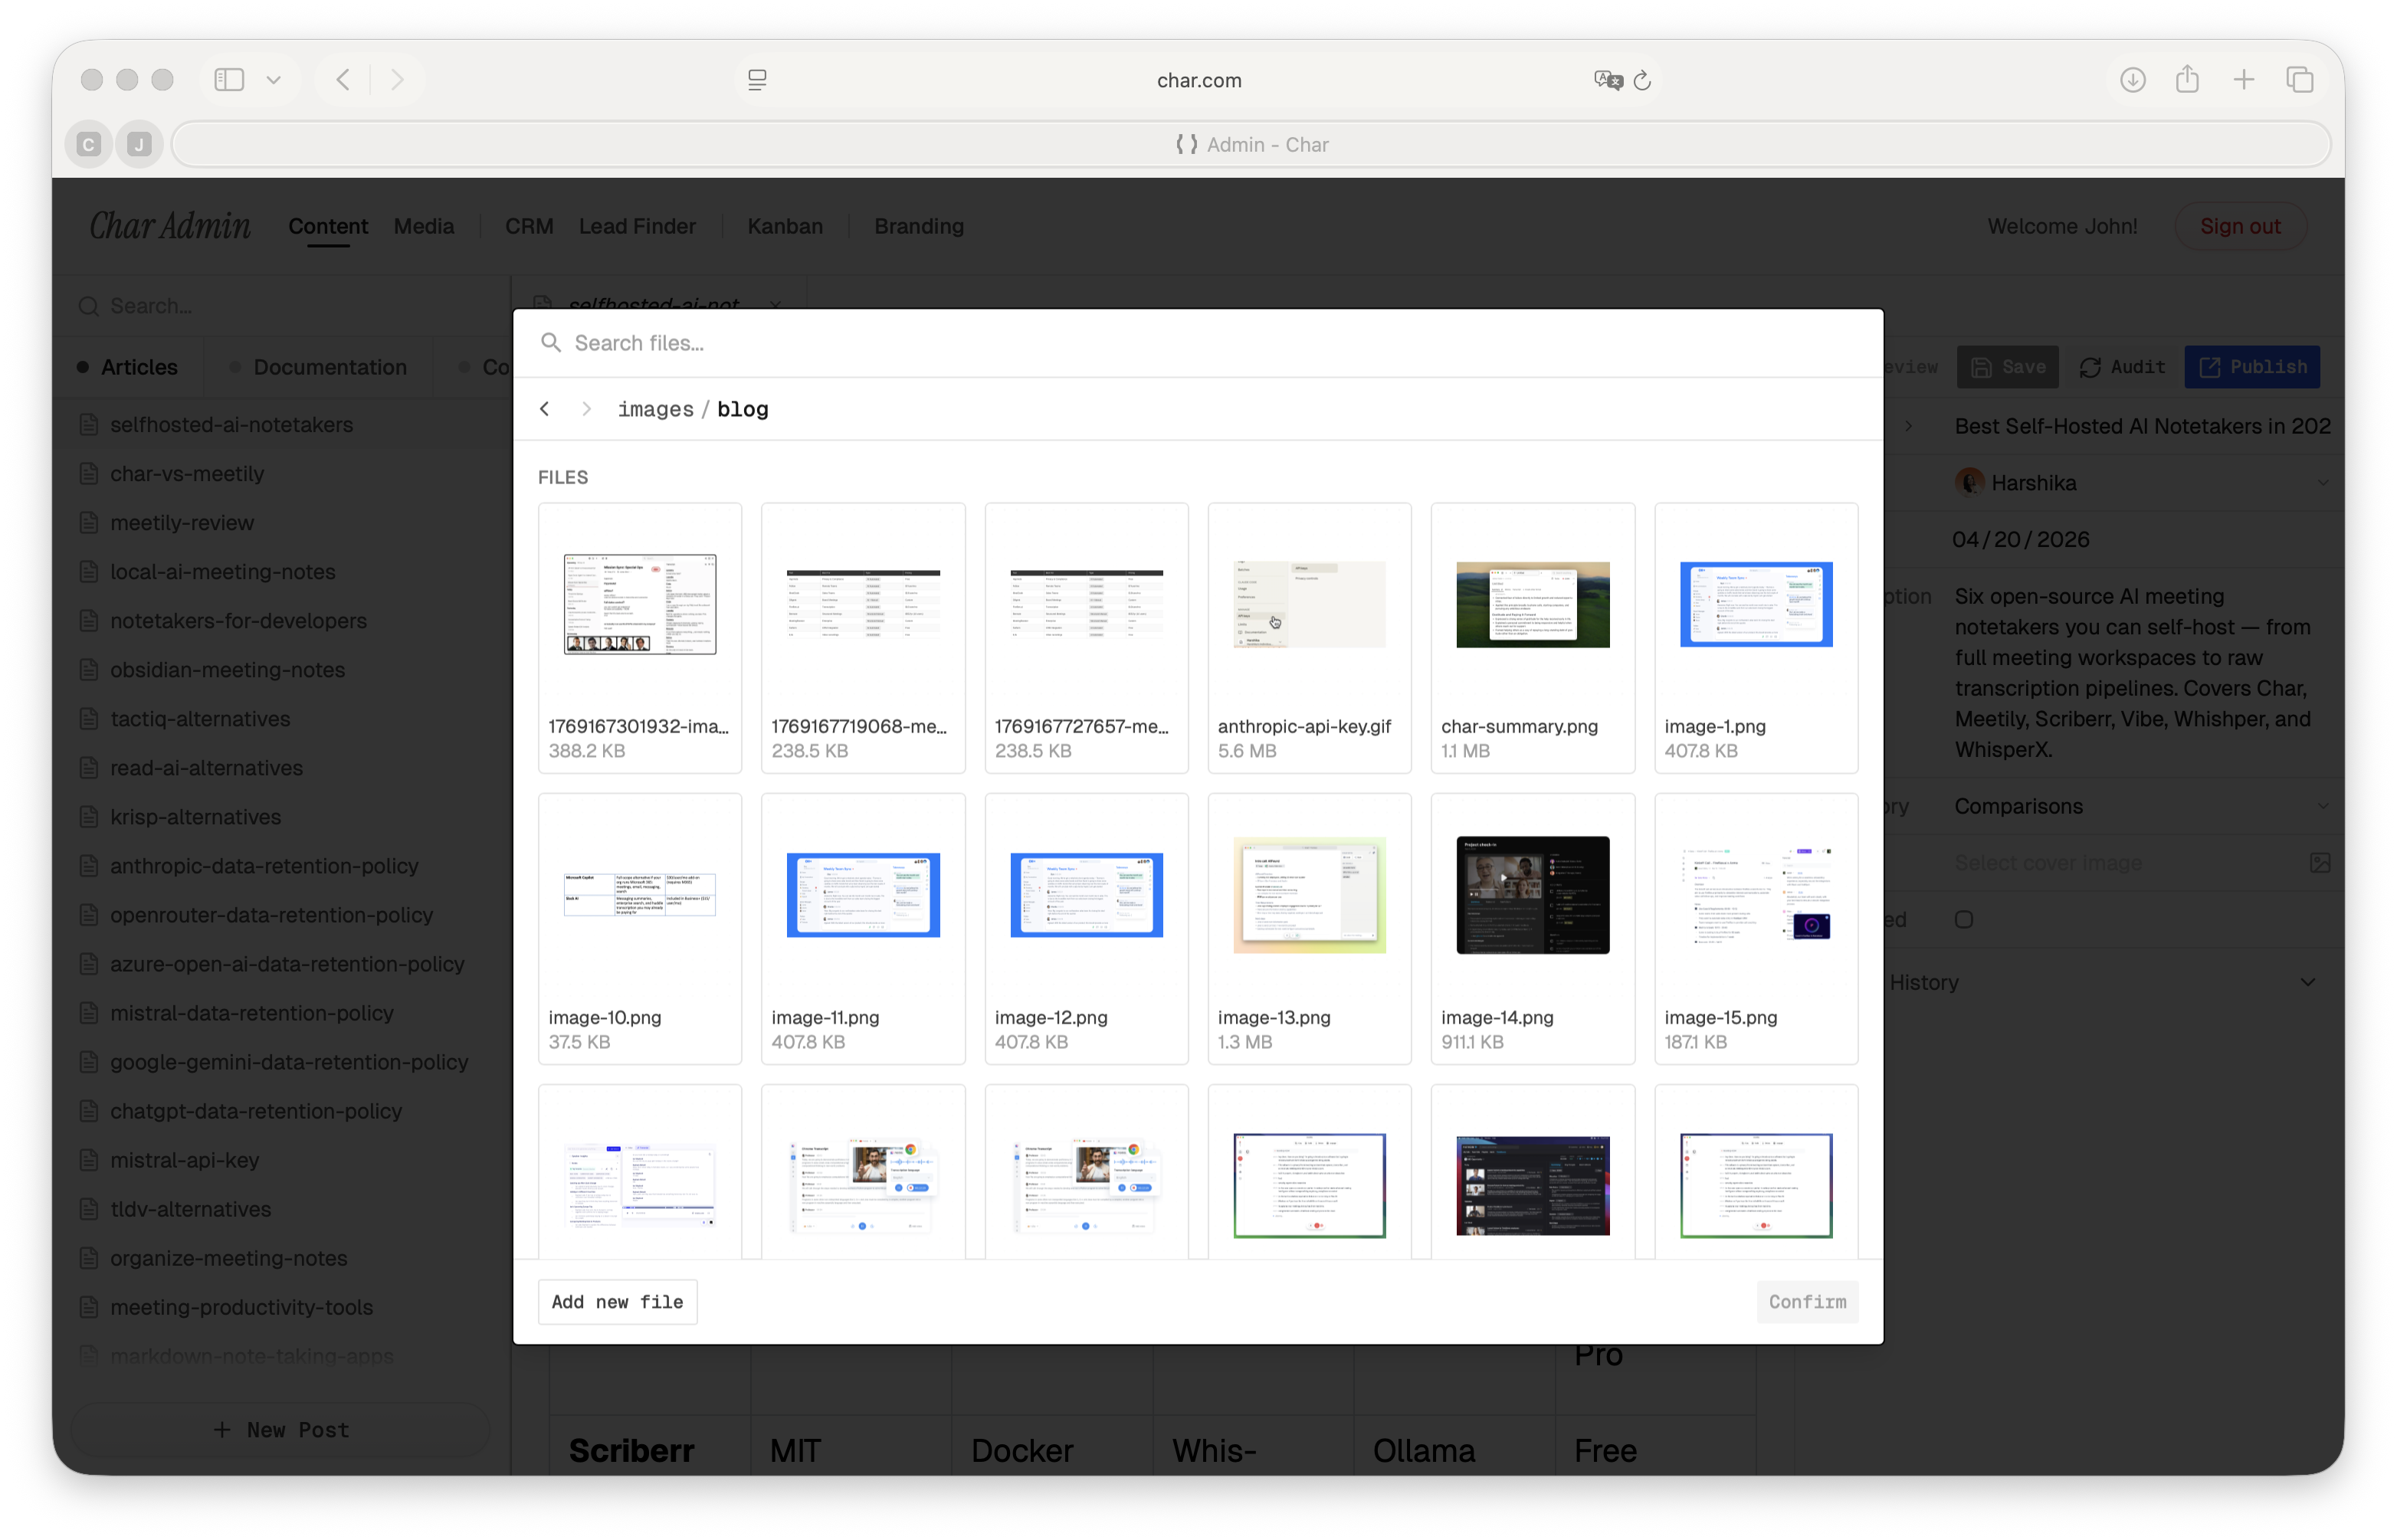
Task: Click the Safari share icon
Action: [2187, 78]
